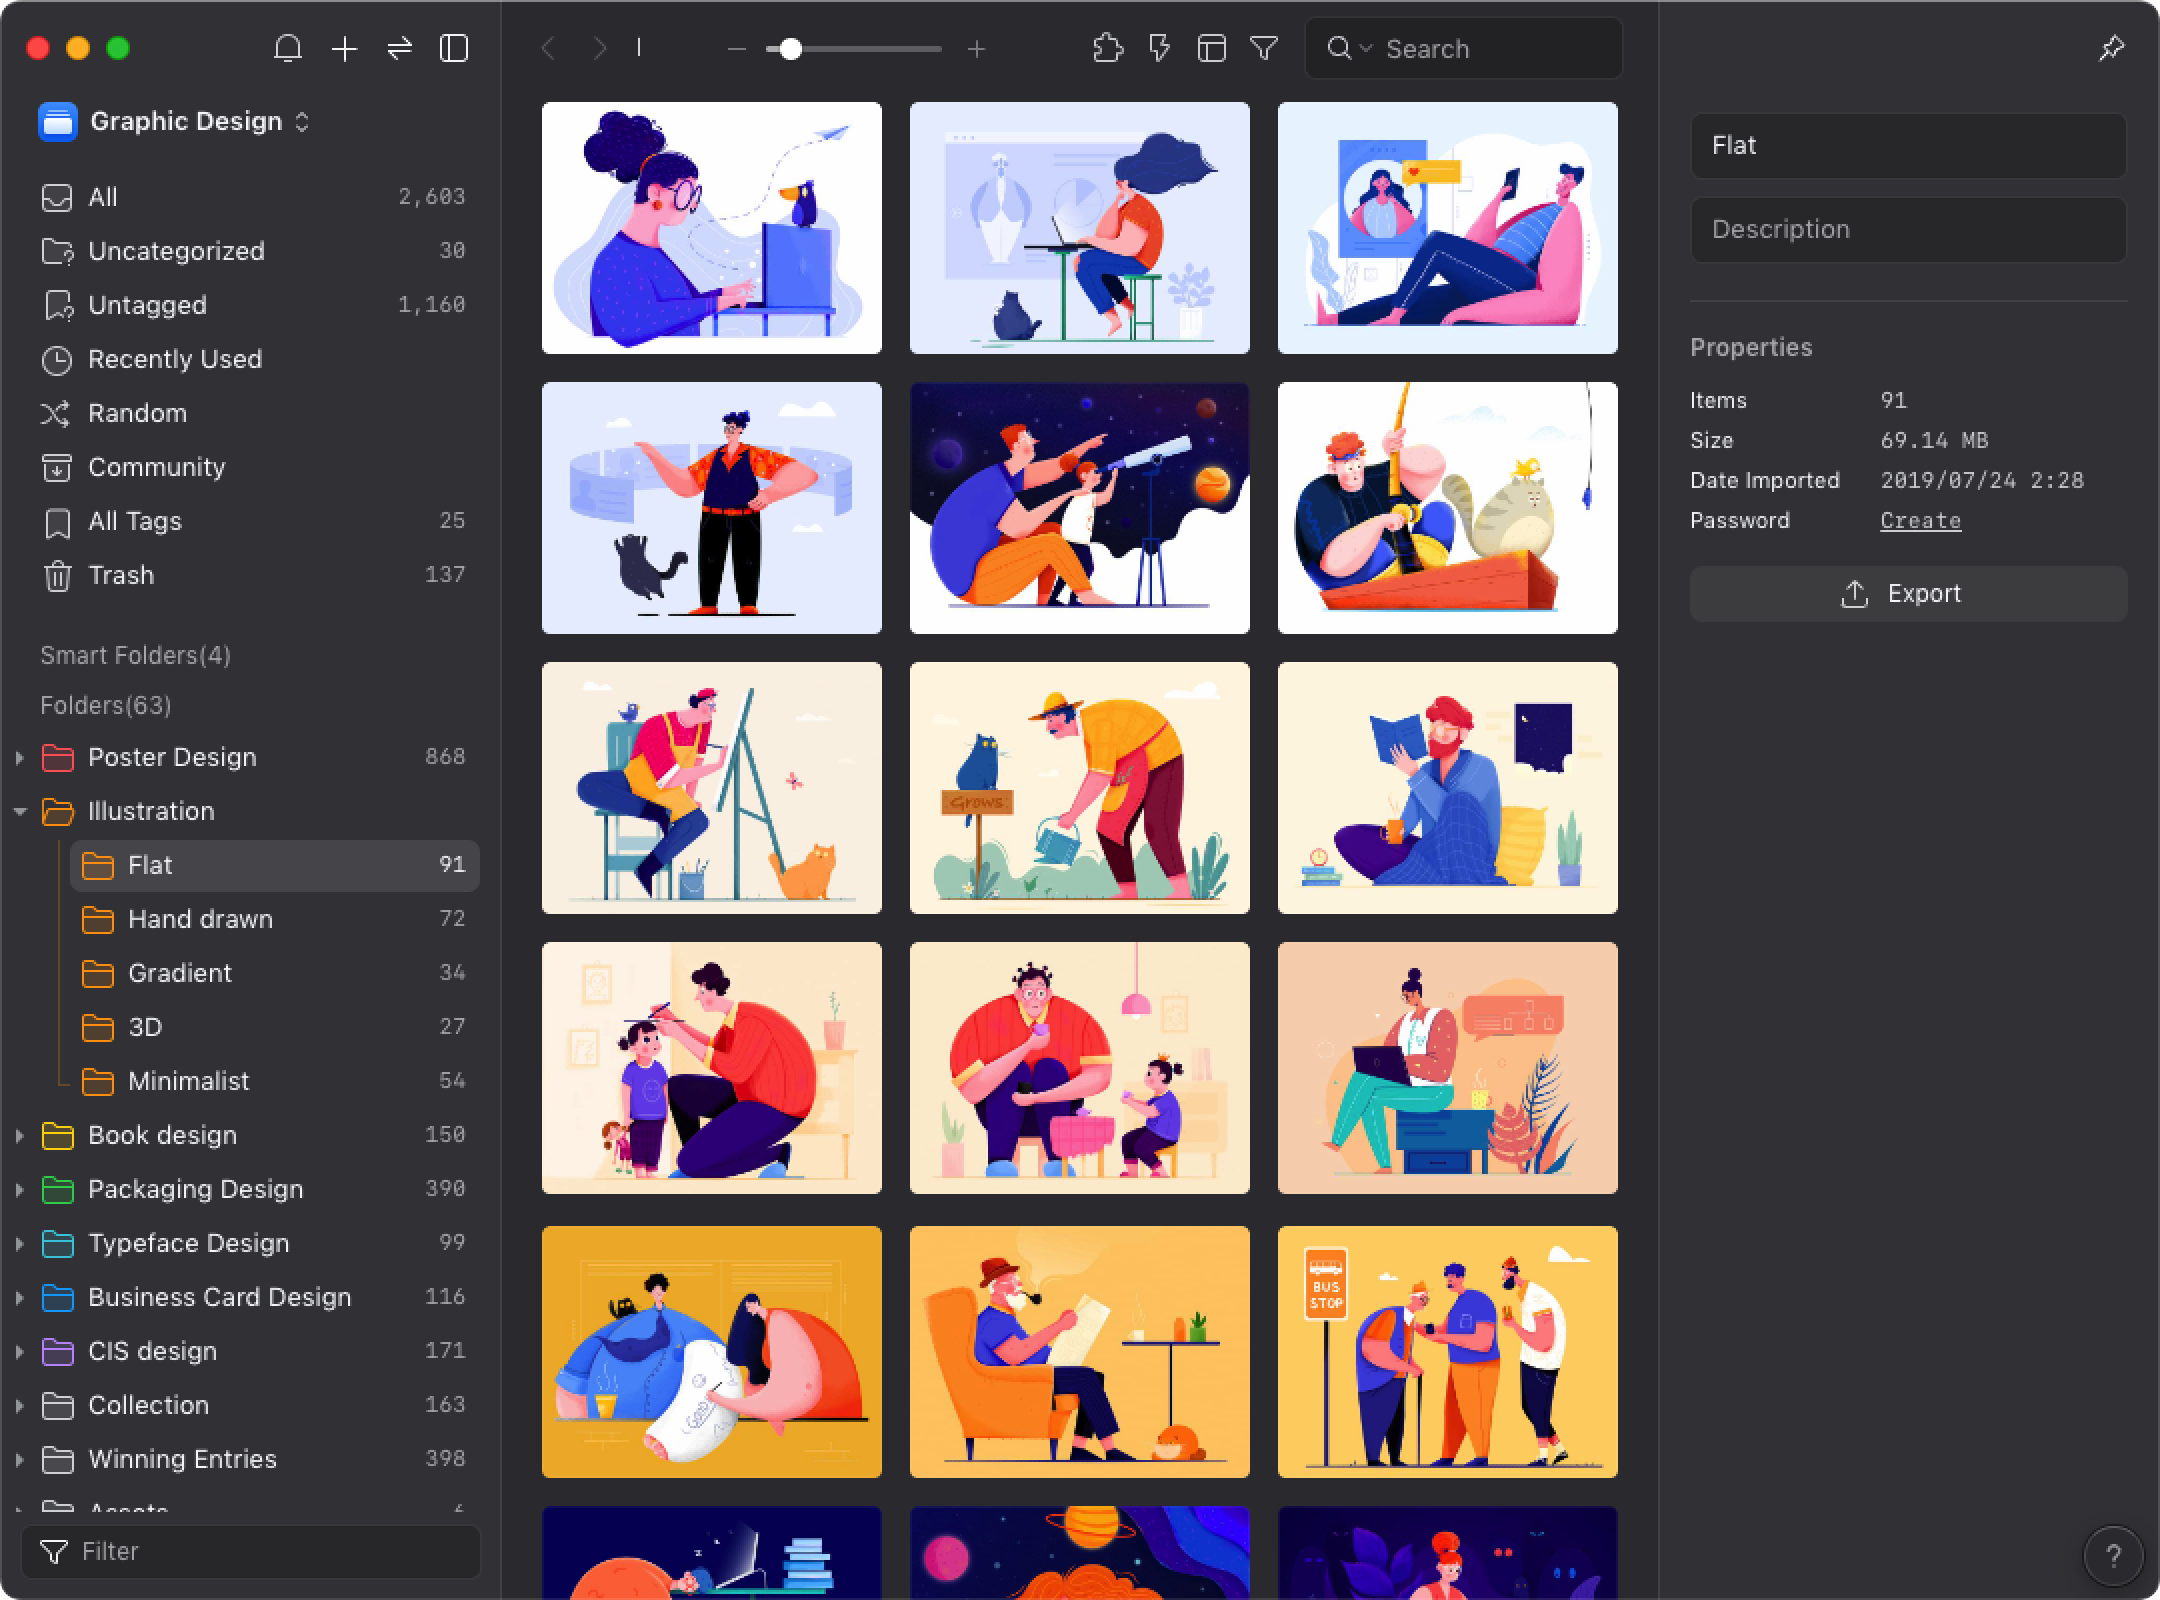This screenshot has height=1600, width=2160.
Task: Open the search options dropdown arrow
Action: (1366, 48)
